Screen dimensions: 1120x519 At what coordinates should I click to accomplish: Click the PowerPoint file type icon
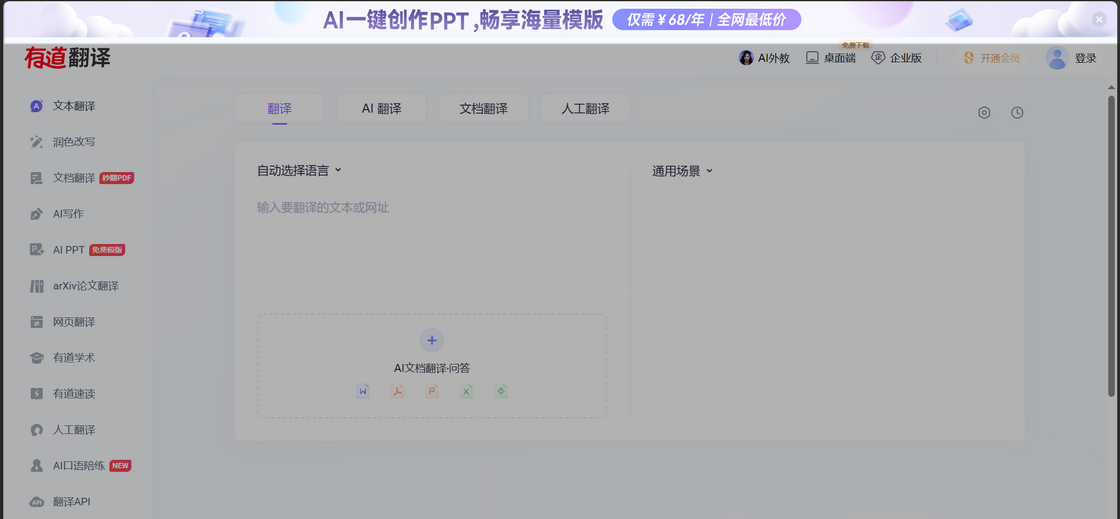click(x=431, y=391)
